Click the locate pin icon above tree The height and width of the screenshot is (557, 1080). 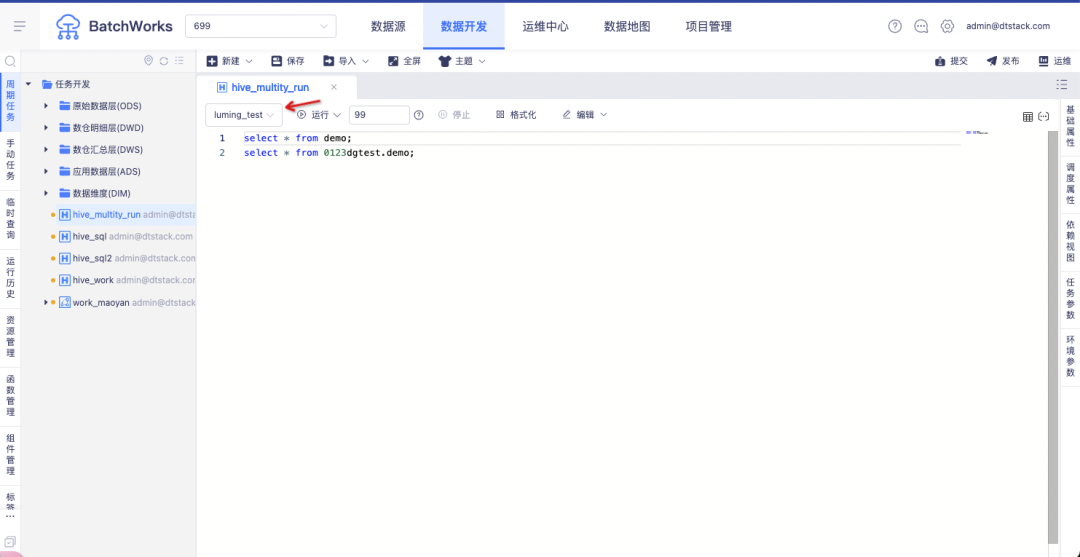coord(148,61)
